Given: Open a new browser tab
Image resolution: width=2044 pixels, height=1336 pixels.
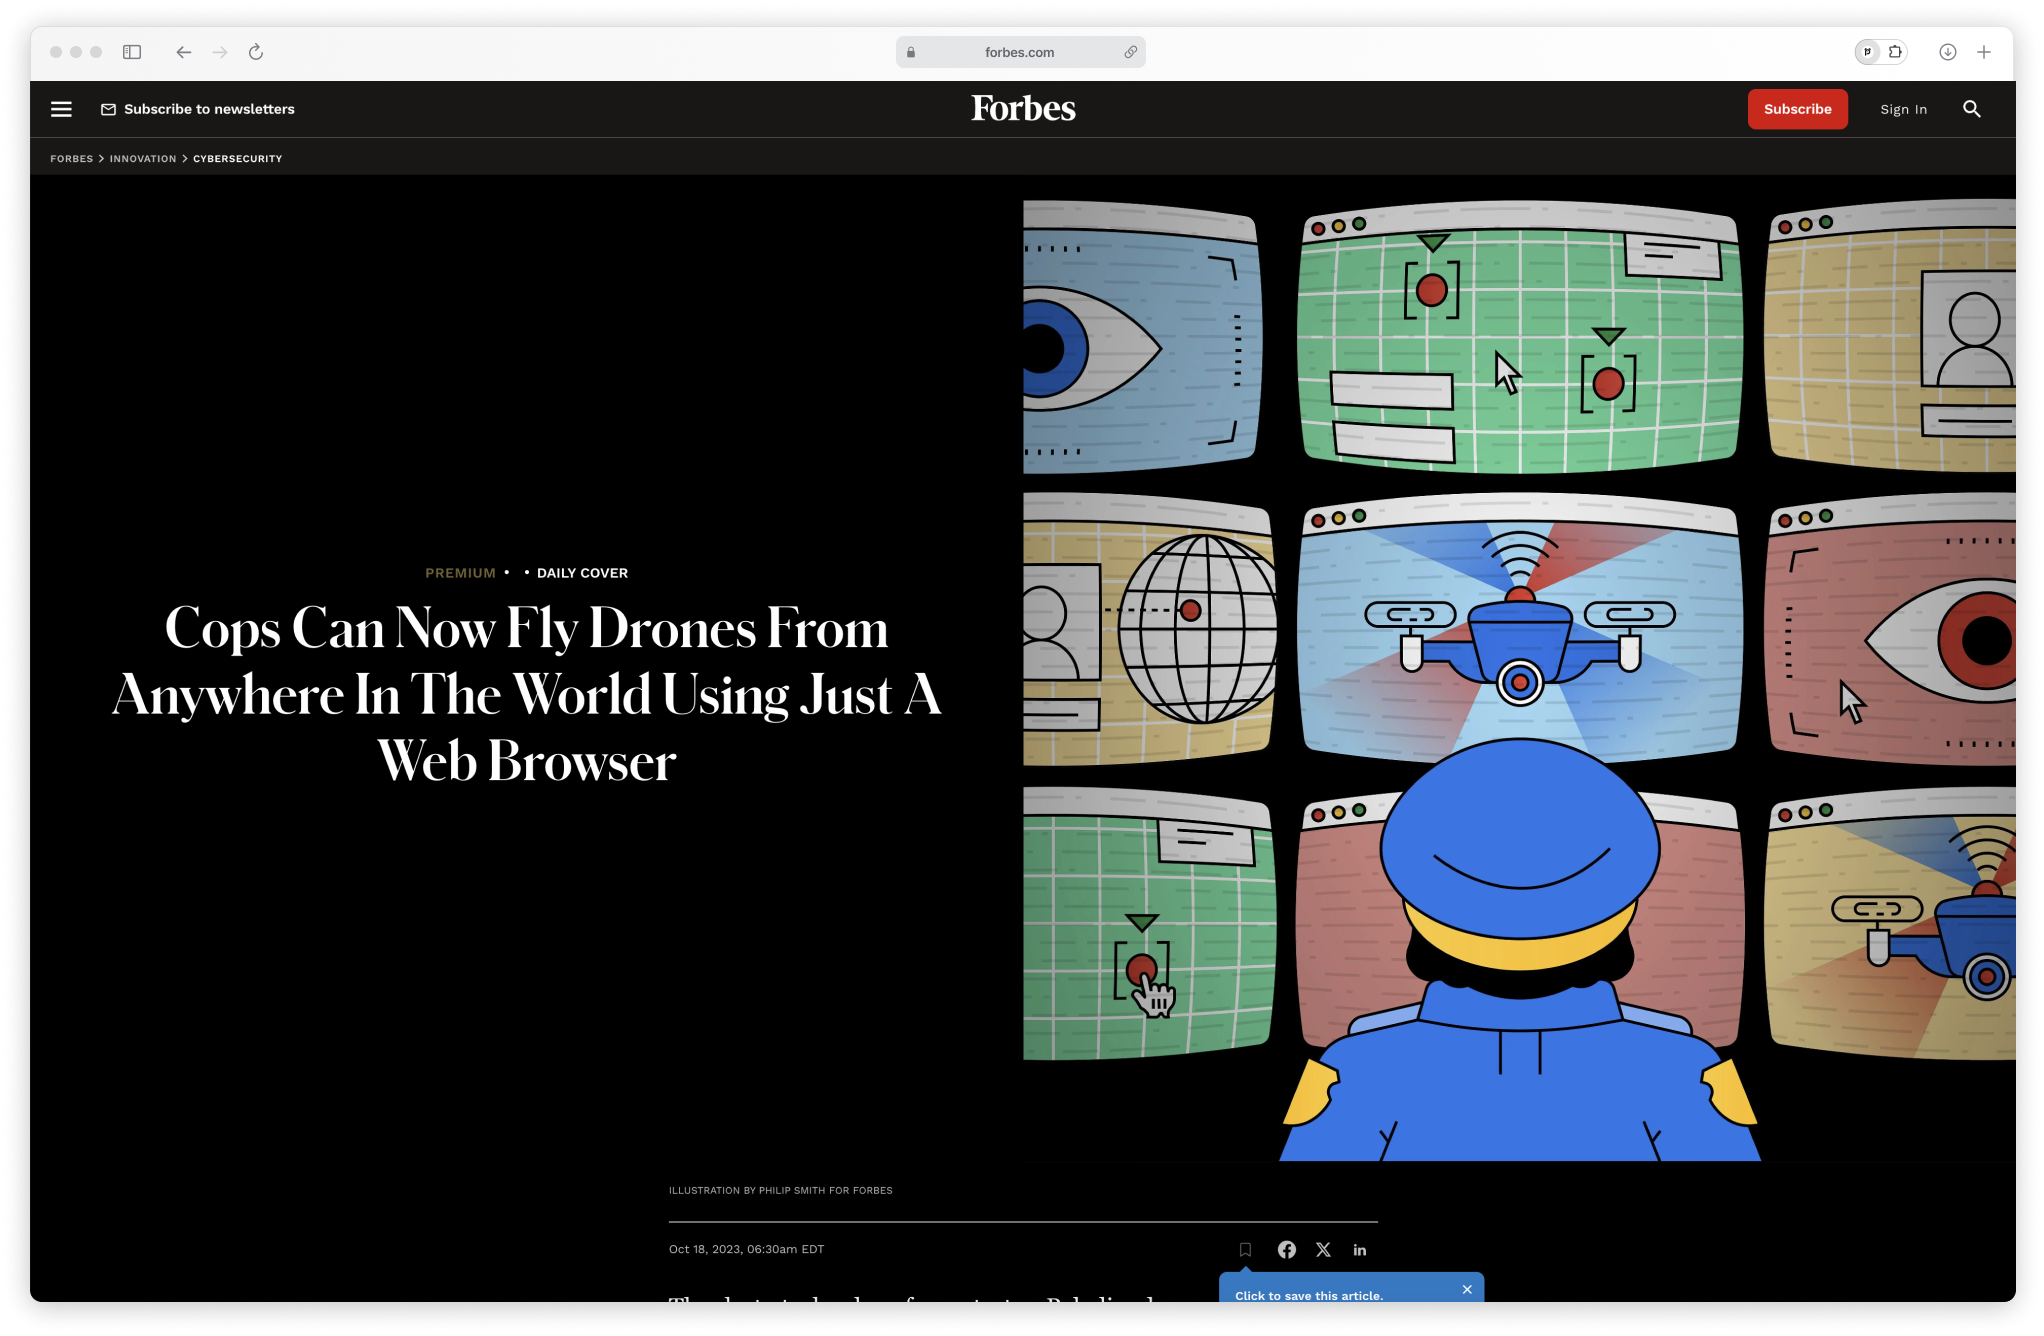Looking at the screenshot, I should click(1984, 52).
